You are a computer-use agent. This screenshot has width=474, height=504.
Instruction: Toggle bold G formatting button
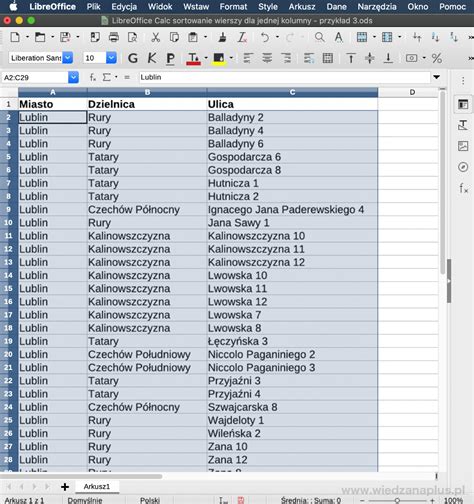point(133,58)
